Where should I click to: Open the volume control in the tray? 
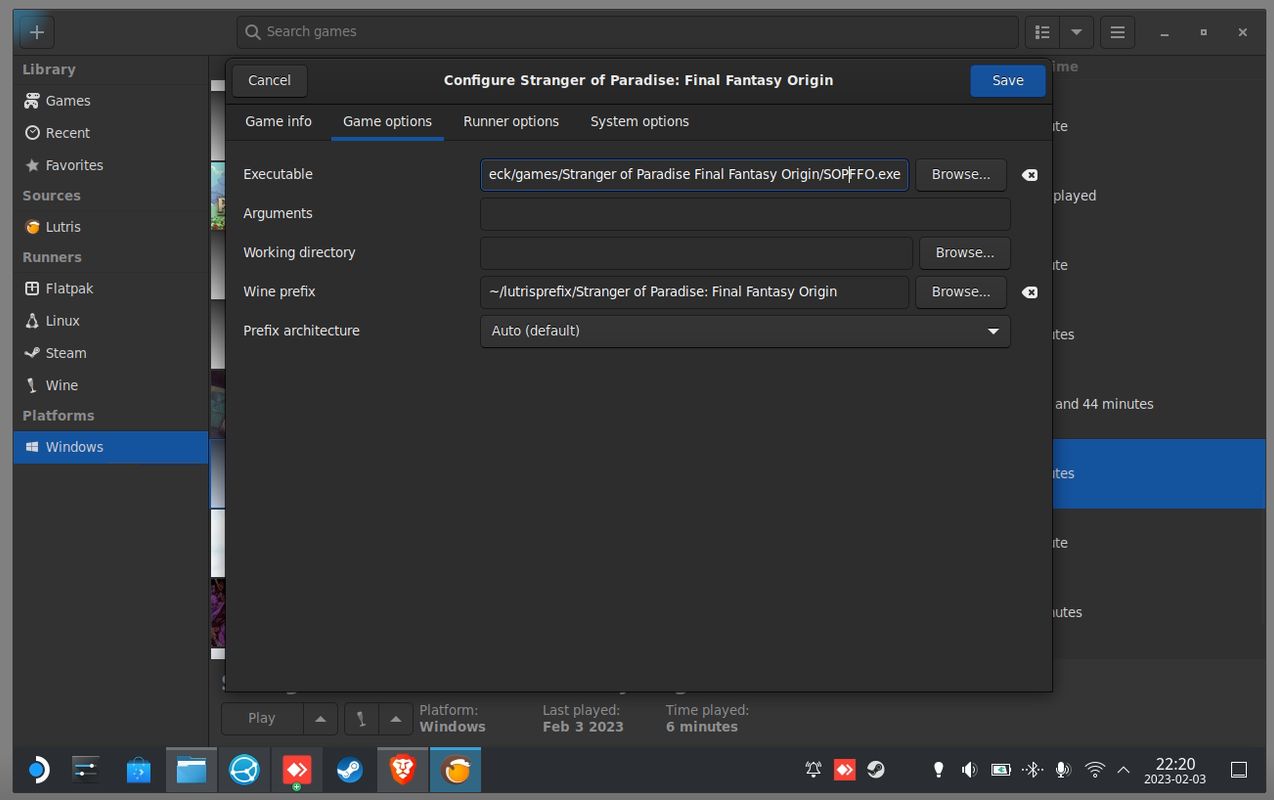click(969, 770)
